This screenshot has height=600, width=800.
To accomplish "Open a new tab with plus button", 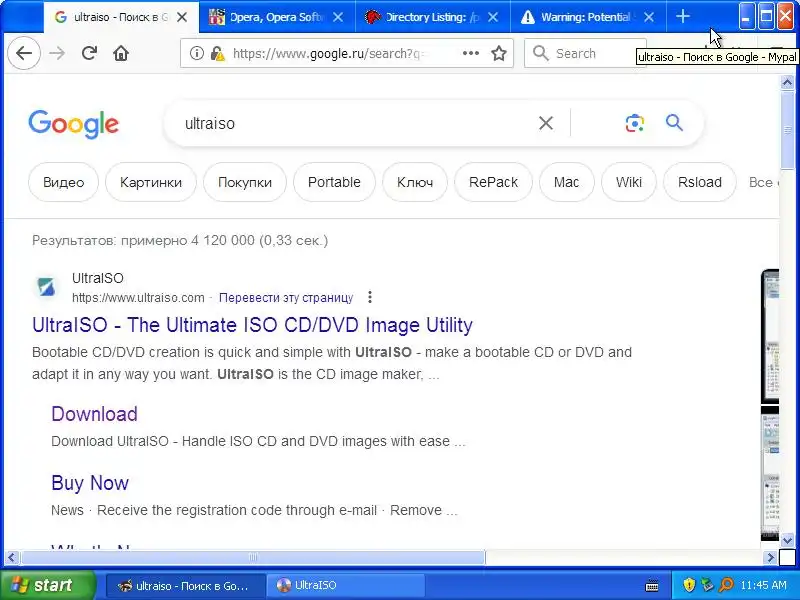I will (x=683, y=17).
